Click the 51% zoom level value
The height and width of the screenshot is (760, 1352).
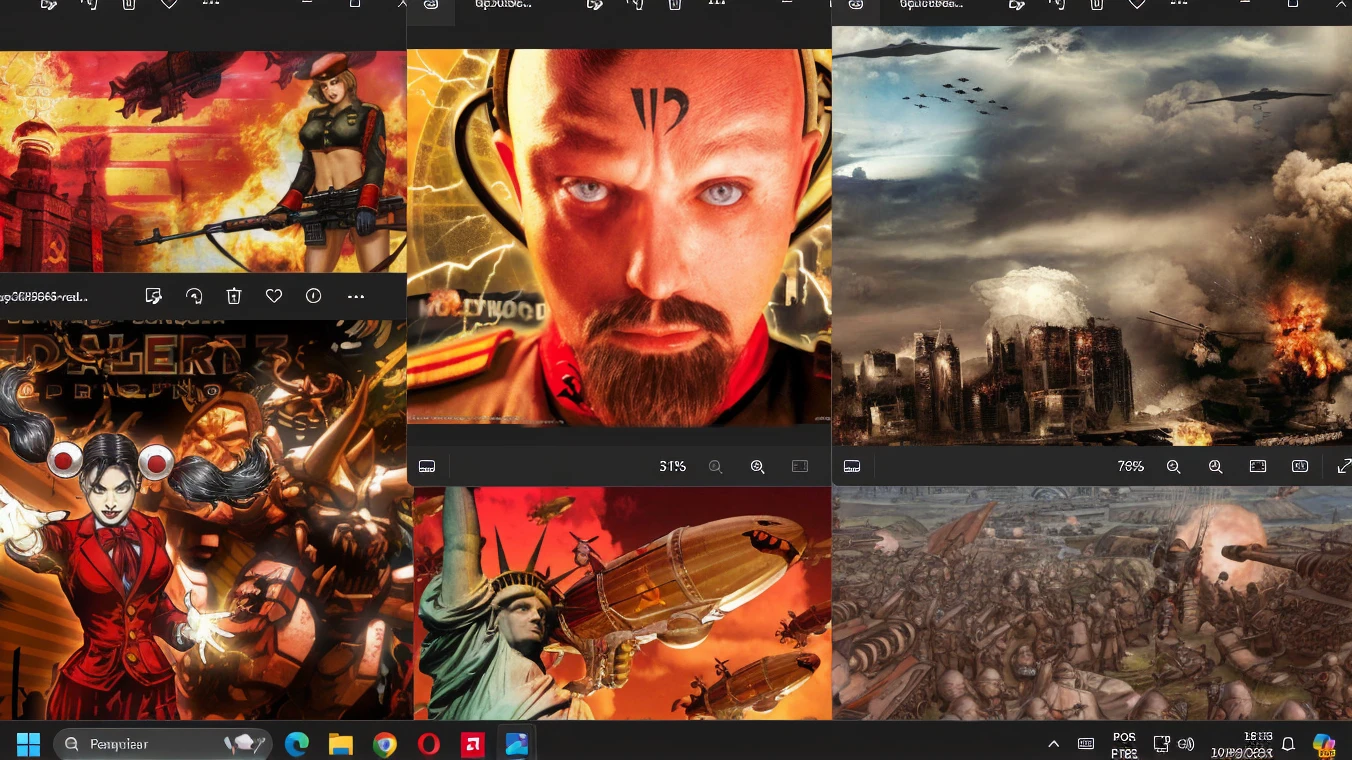pos(672,466)
